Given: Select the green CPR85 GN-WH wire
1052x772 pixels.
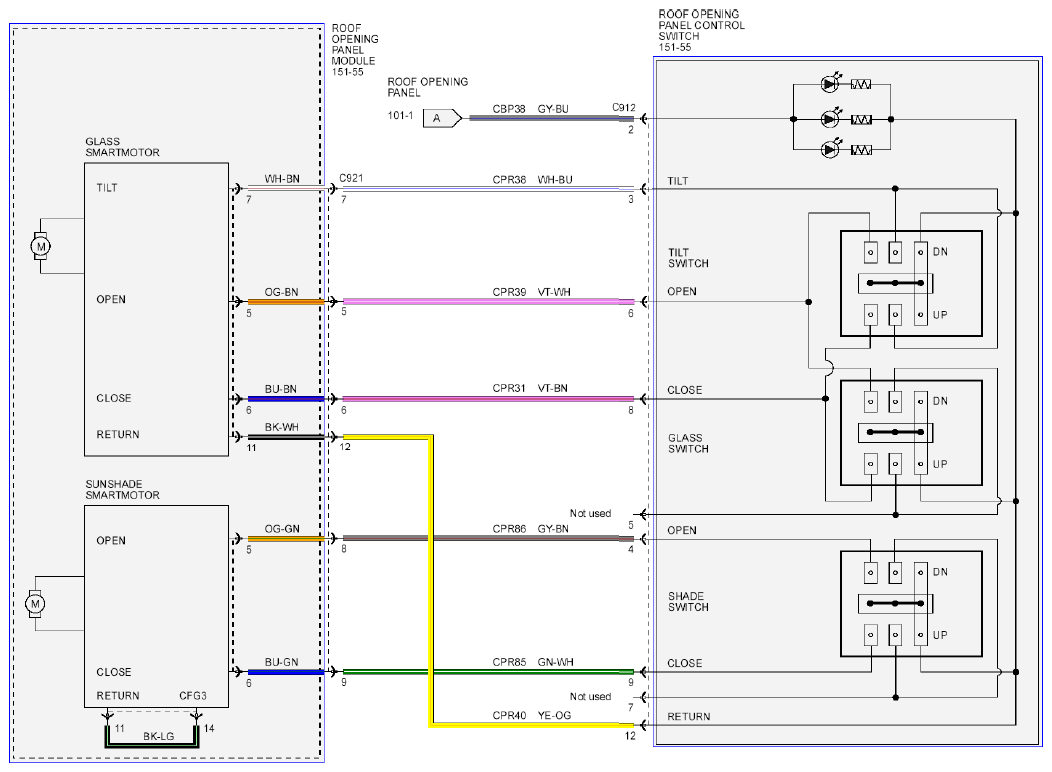Looking at the screenshot, I should tap(488, 671).
